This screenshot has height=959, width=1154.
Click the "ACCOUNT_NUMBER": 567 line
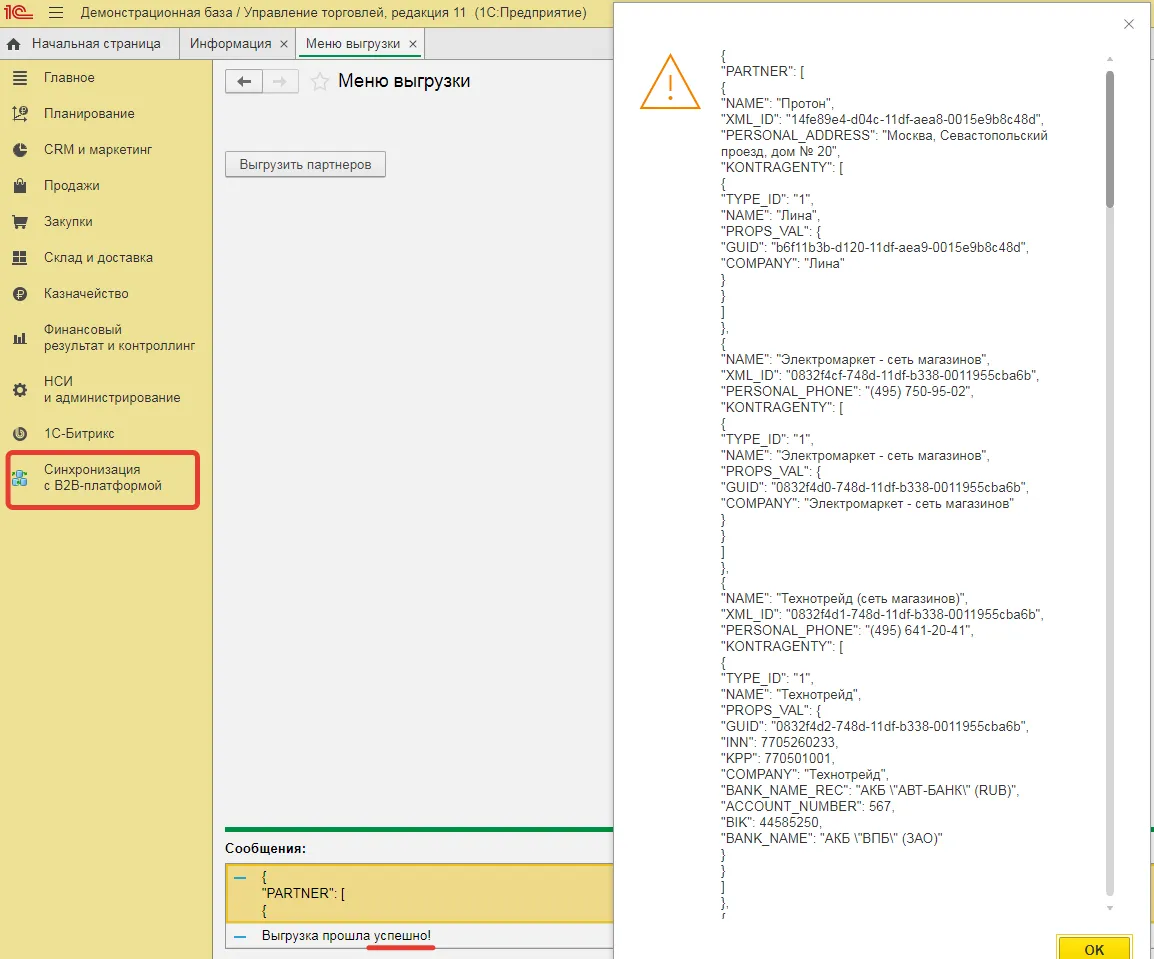pos(807,807)
